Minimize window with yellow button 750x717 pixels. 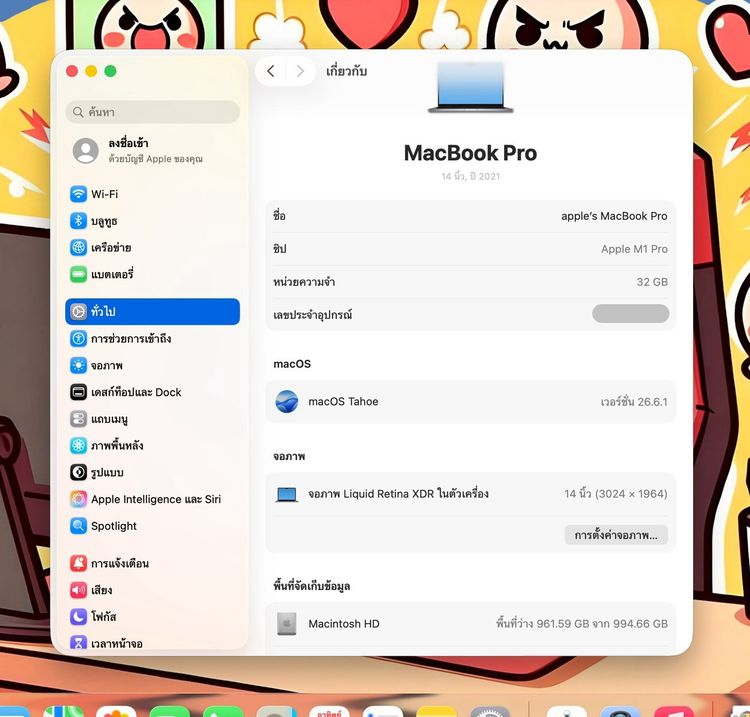tap(91, 71)
